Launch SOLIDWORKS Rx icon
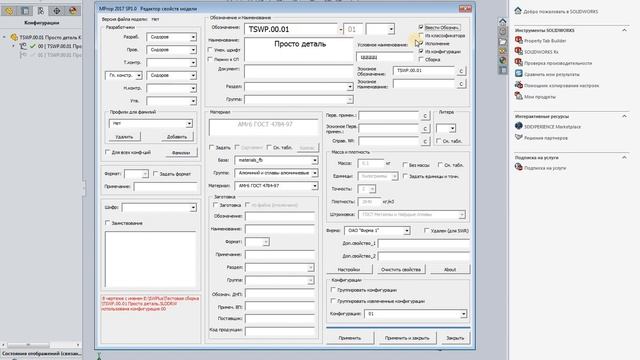640x360 pixels. pos(519,51)
